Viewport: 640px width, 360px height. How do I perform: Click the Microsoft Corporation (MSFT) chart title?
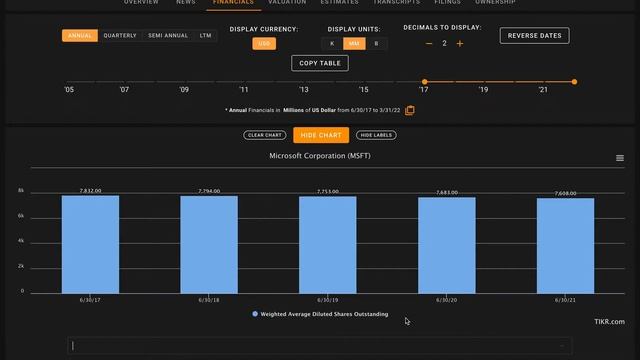(320, 156)
